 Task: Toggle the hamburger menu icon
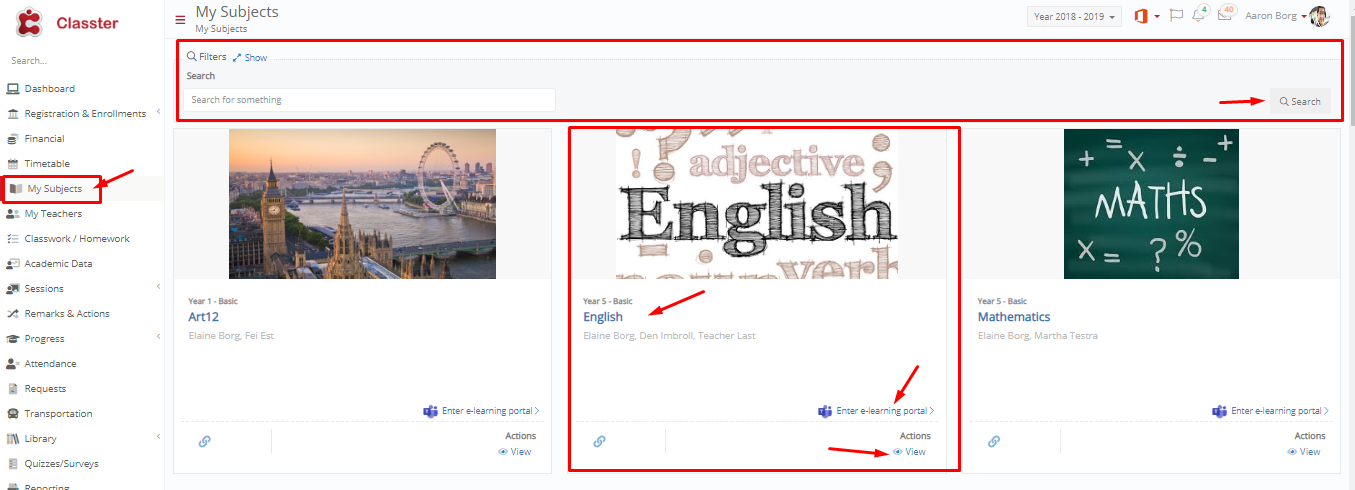(180, 20)
